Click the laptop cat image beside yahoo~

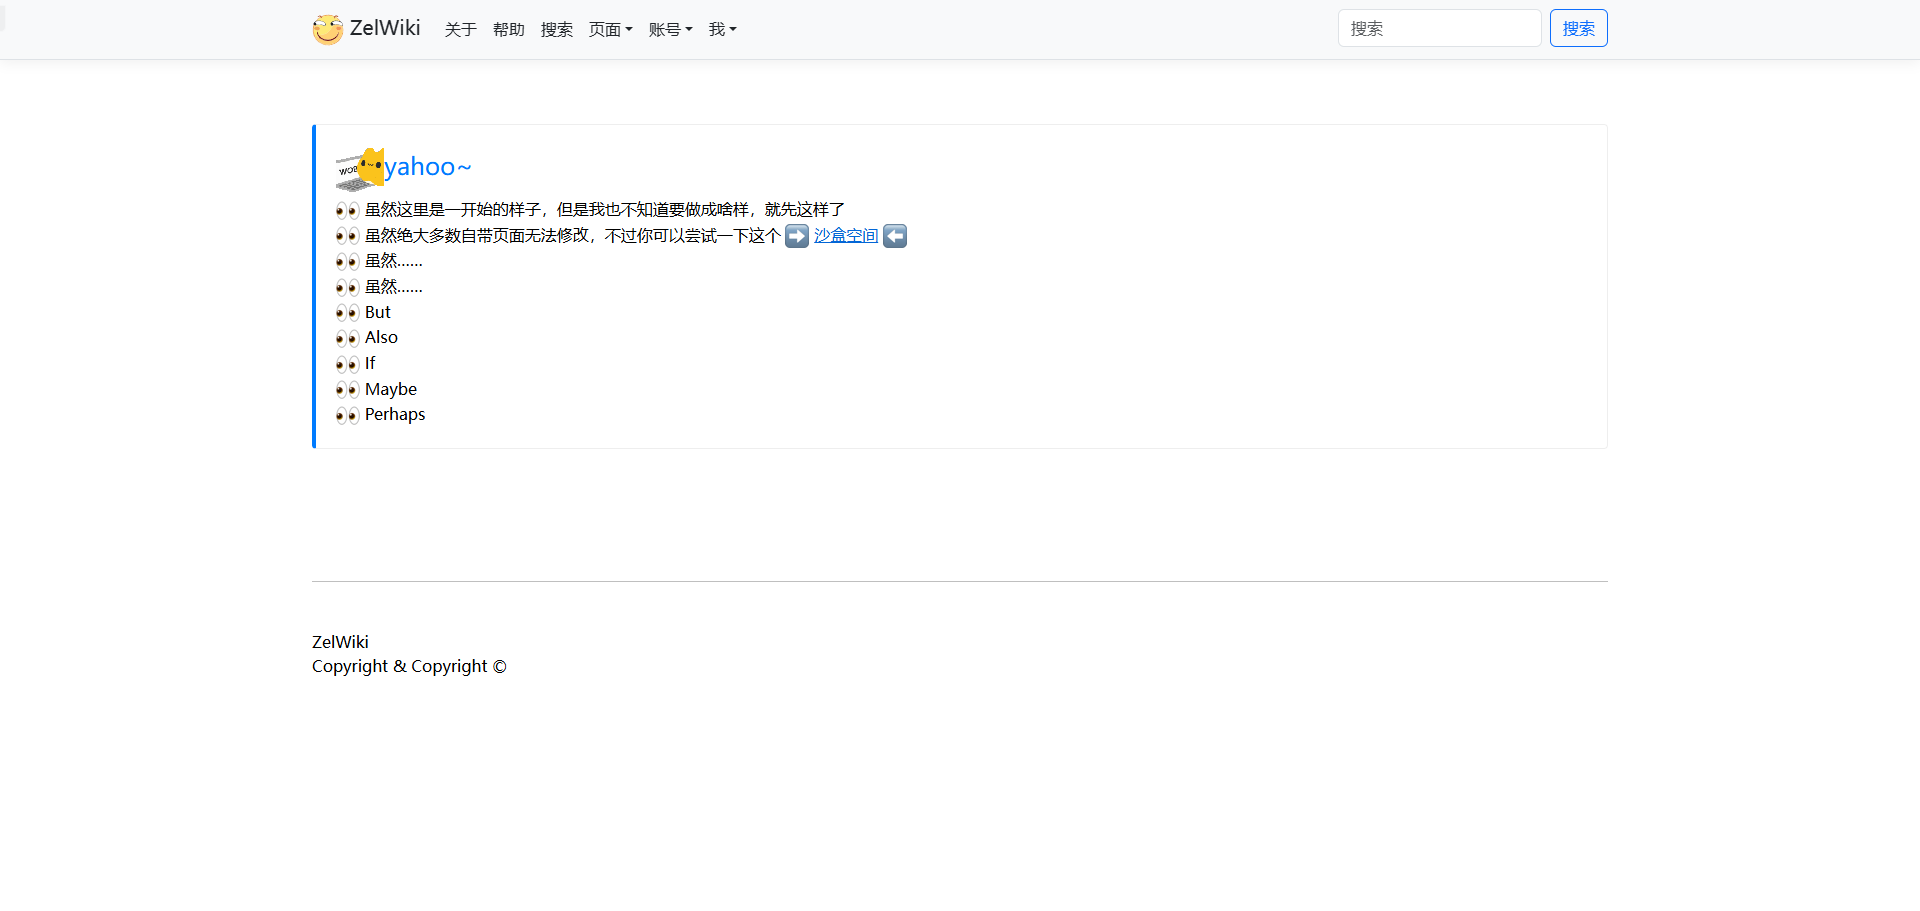click(360, 169)
